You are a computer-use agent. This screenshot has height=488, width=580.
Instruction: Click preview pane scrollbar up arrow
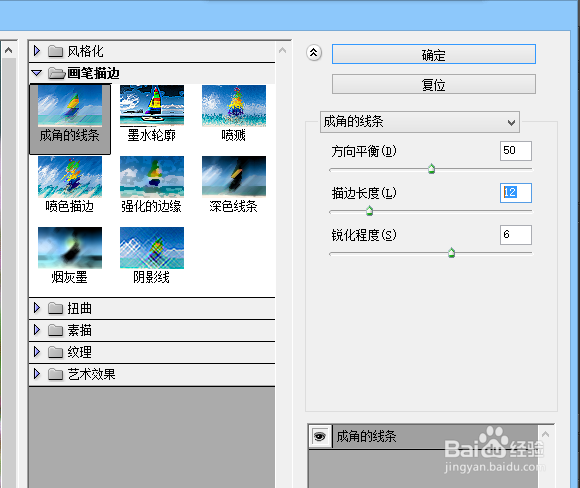coord(9,50)
